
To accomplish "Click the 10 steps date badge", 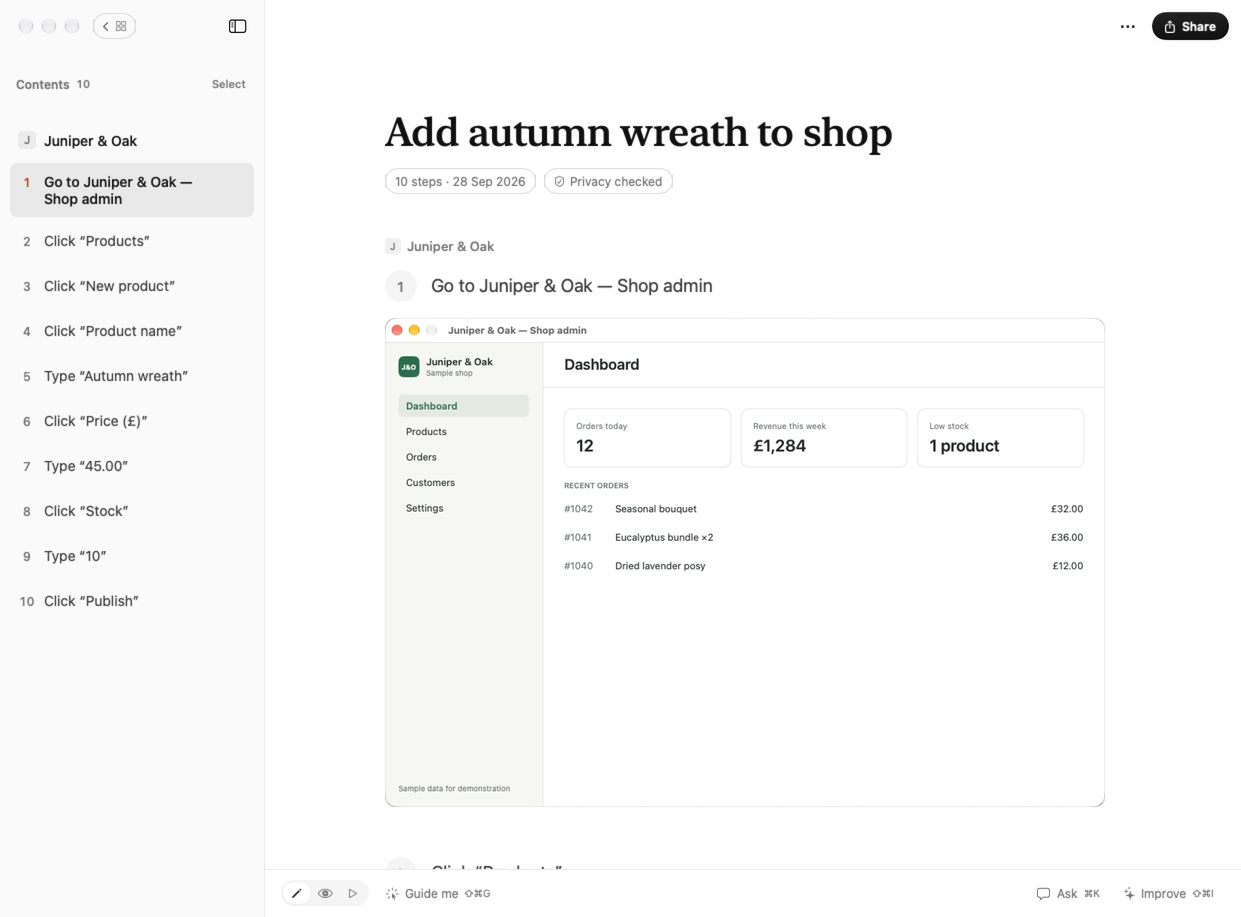I will coord(460,181).
